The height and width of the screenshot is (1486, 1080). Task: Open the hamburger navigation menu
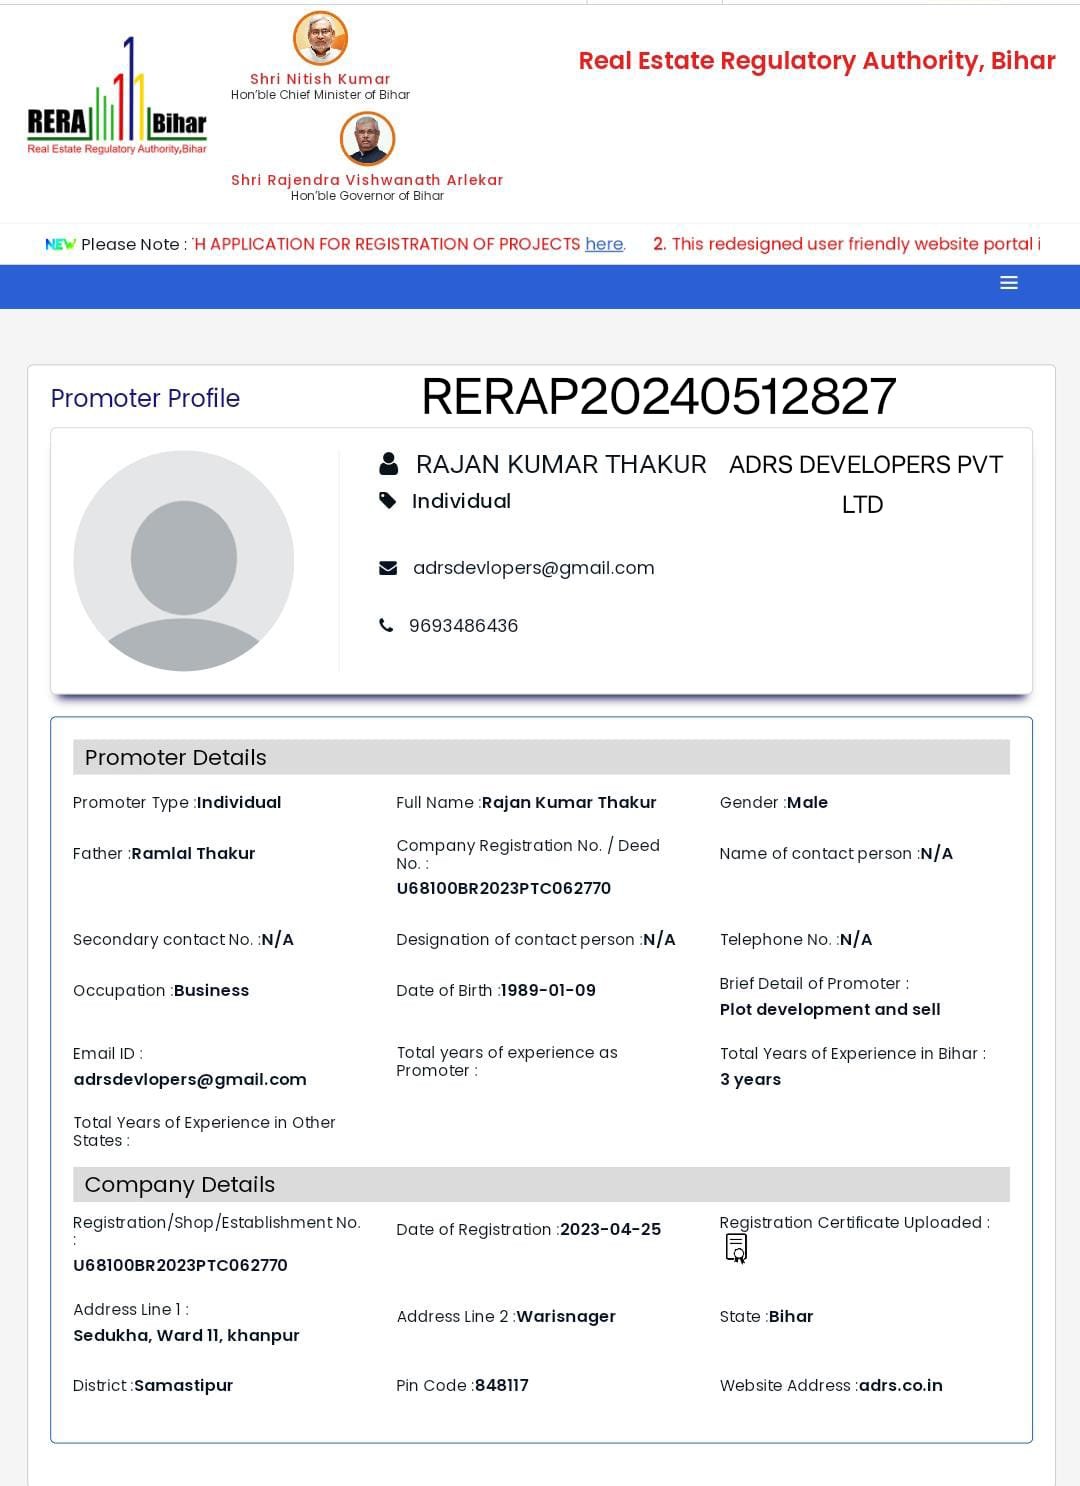pos(1008,283)
